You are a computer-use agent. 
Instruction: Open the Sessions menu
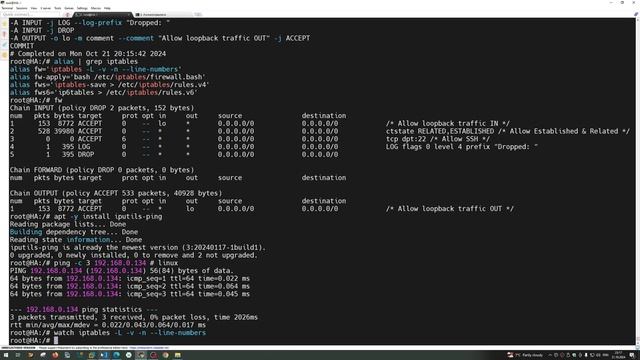[22, 8]
